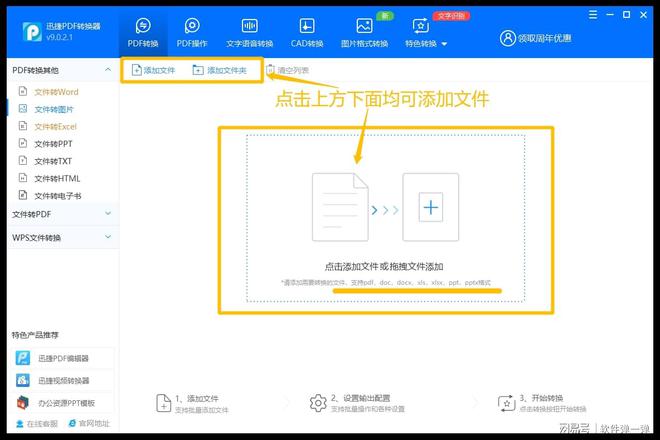Image resolution: width=660 pixels, height=440 pixels.
Task: Click the 2、设置输出配置 step label
Action: tap(361, 398)
